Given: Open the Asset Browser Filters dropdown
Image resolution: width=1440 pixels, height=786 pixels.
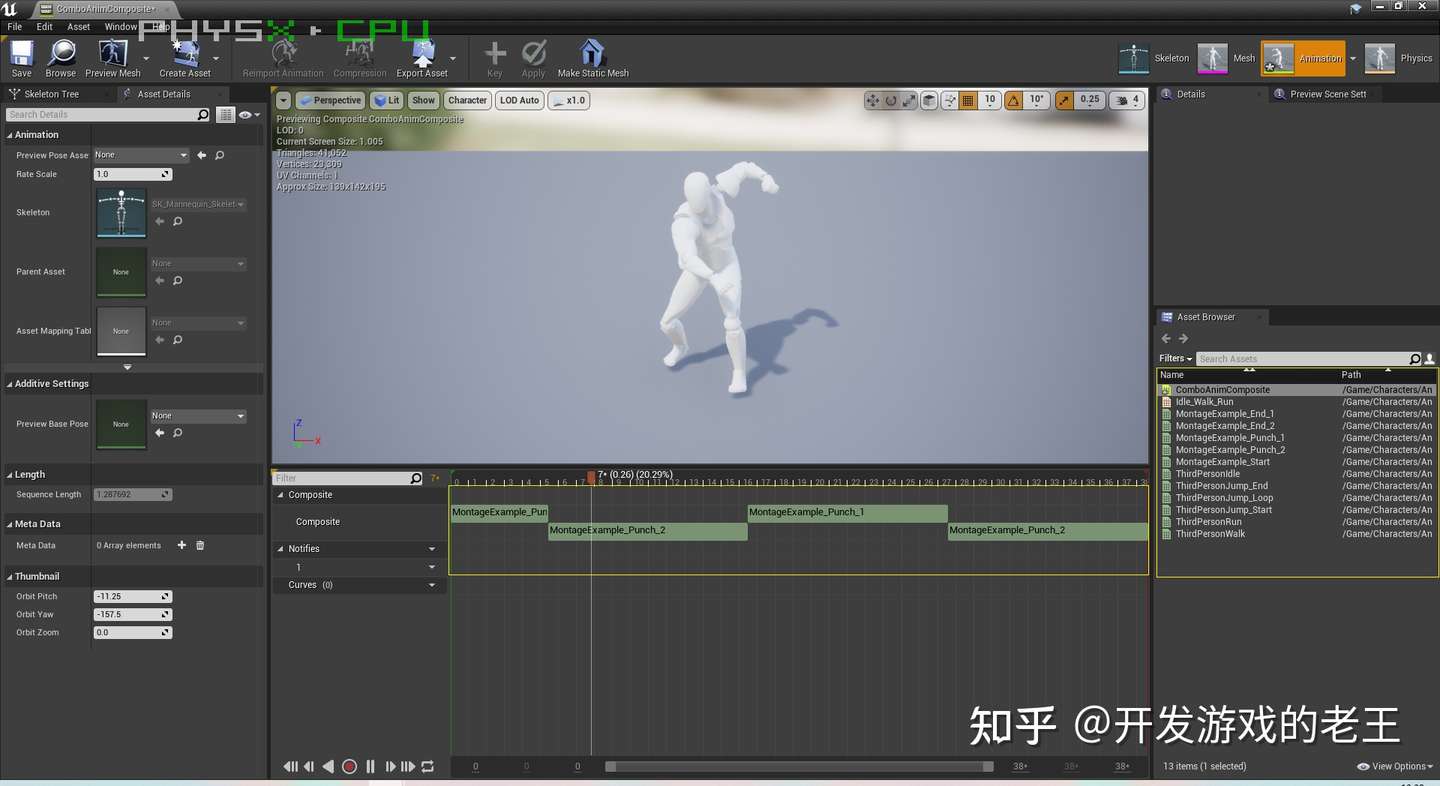Looking at the screenshot, I should [x=1176, y=358].
